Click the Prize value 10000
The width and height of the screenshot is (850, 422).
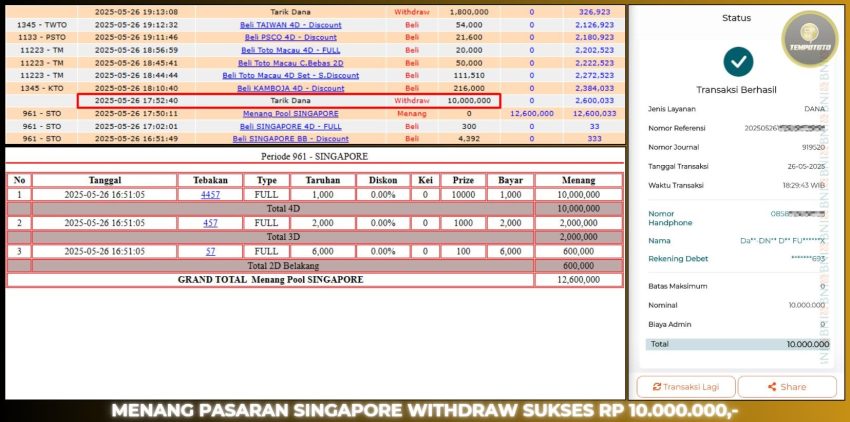click(x=463, y=194)
